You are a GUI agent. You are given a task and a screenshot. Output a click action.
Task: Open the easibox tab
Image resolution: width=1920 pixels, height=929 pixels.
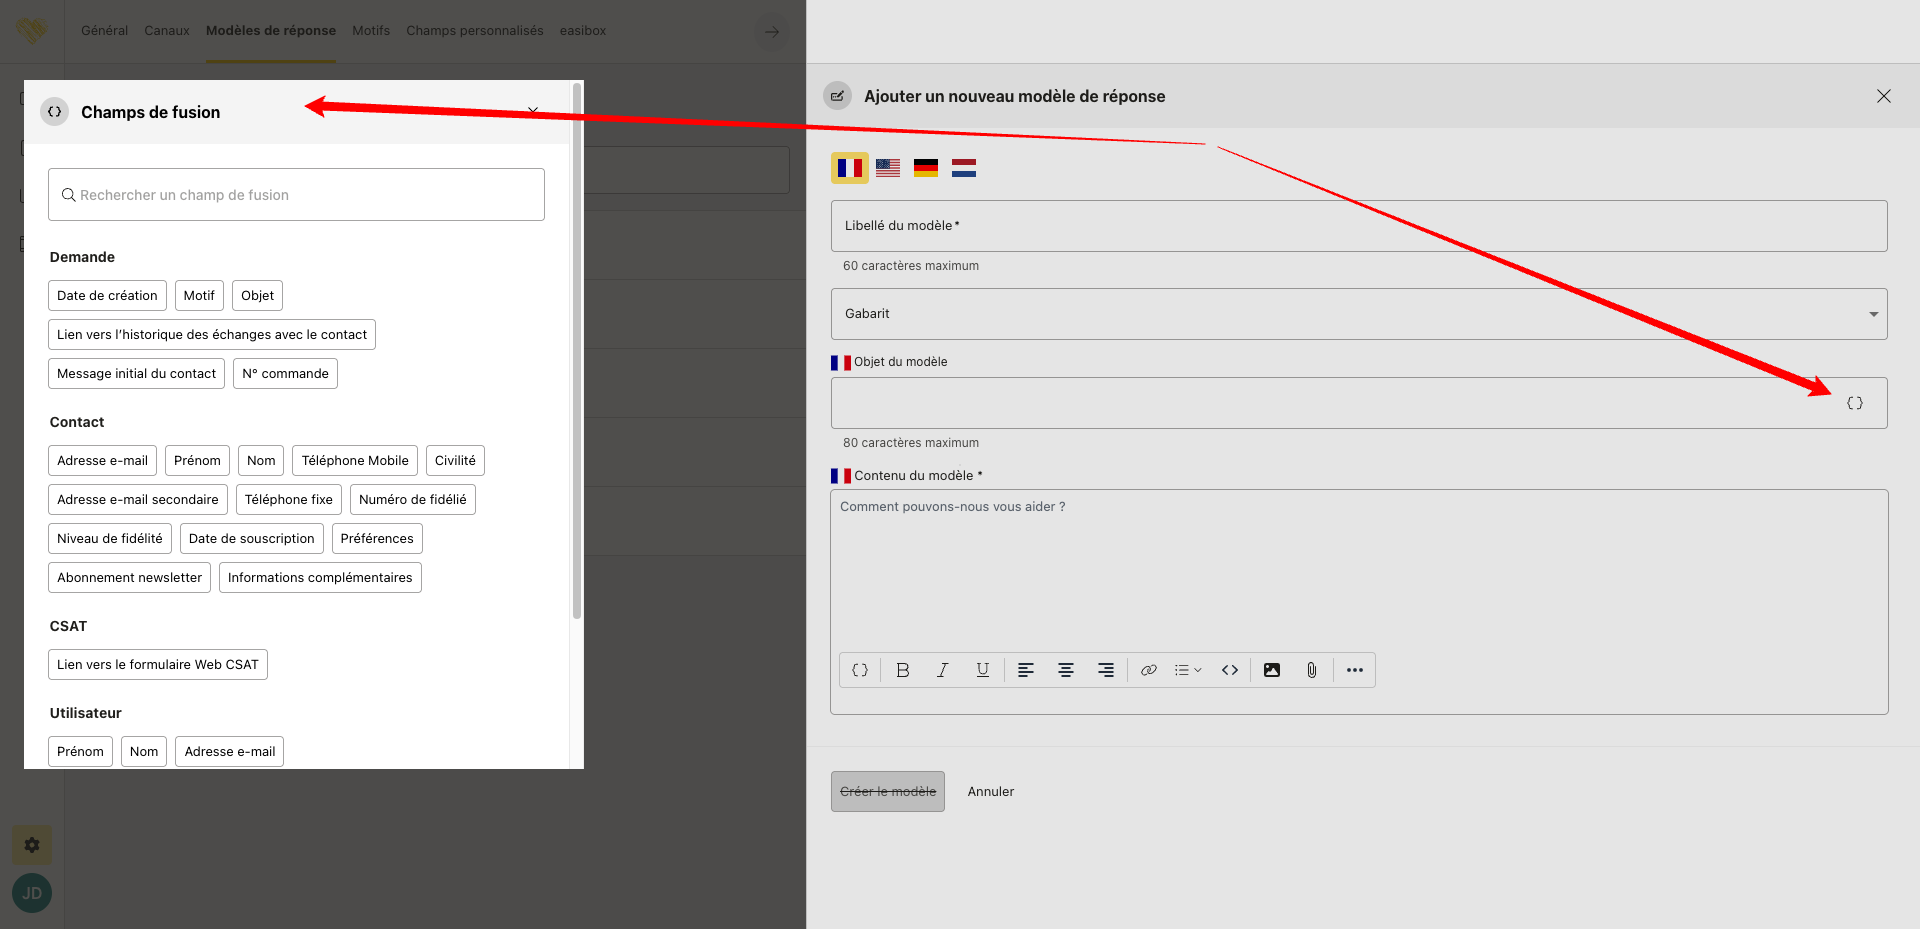[583, 31]
